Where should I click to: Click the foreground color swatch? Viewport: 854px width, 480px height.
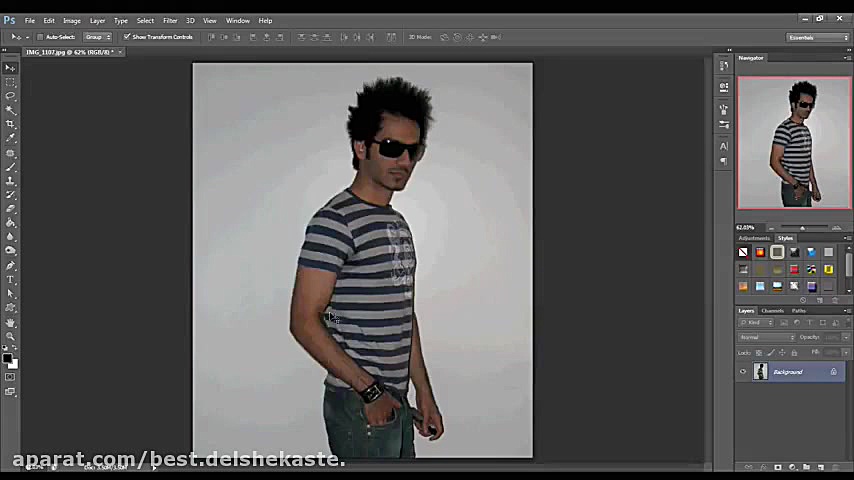[7, 358]
